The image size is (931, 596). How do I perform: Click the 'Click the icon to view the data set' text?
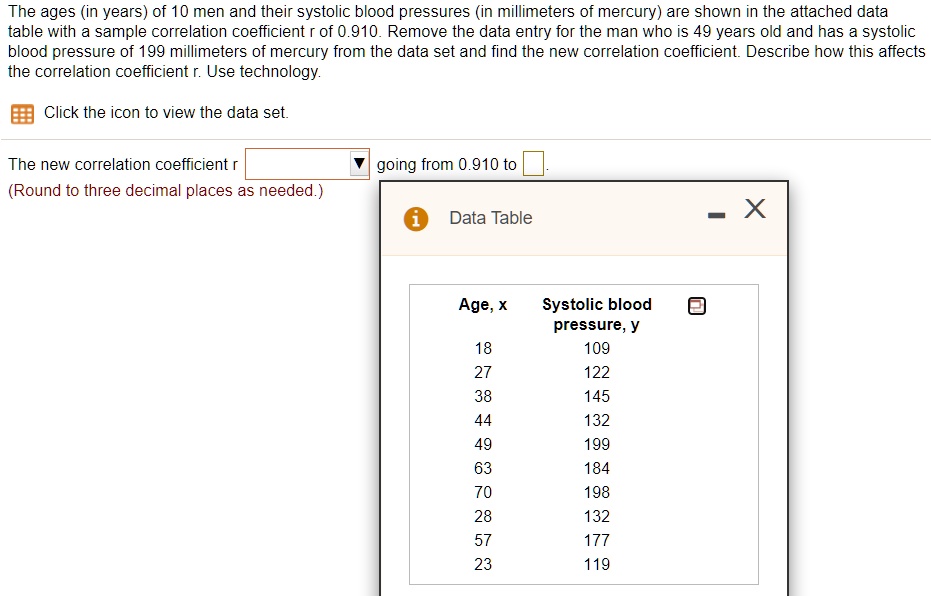point(166,112)
